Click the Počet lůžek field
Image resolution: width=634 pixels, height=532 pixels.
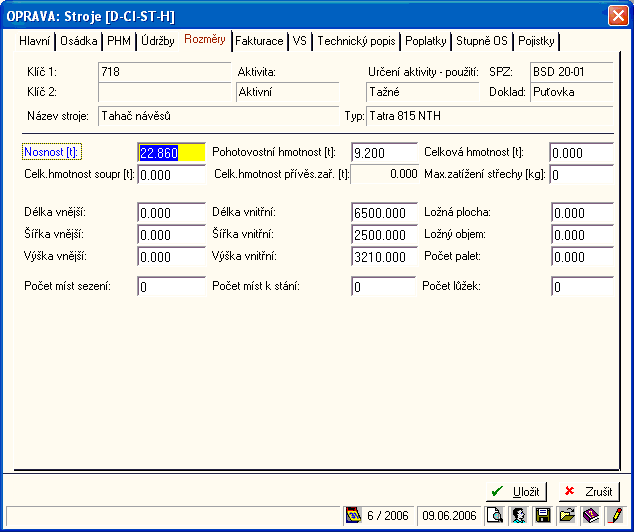(582, 287)
